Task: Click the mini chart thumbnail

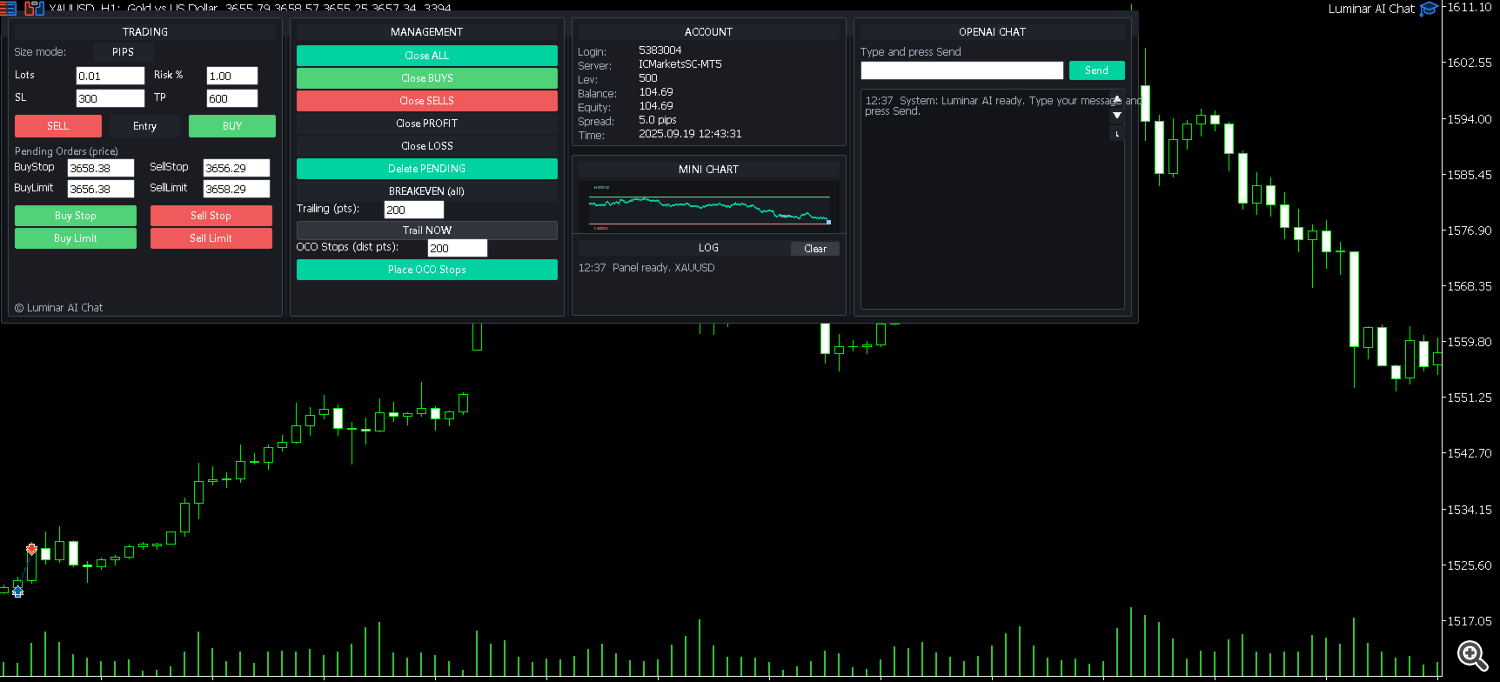Action: click(709, 207)
